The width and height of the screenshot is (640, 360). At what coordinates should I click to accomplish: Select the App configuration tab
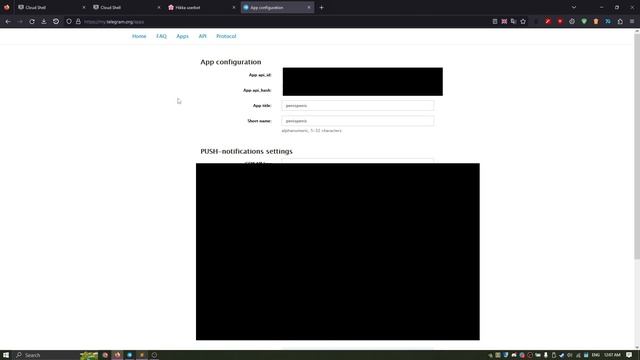point(277,7)
